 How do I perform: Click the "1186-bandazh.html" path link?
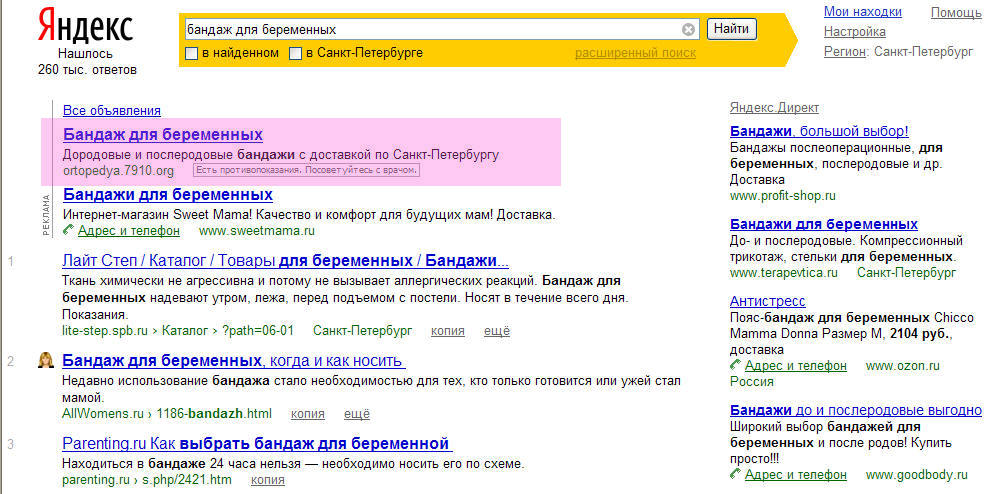[x=214, y=414]
